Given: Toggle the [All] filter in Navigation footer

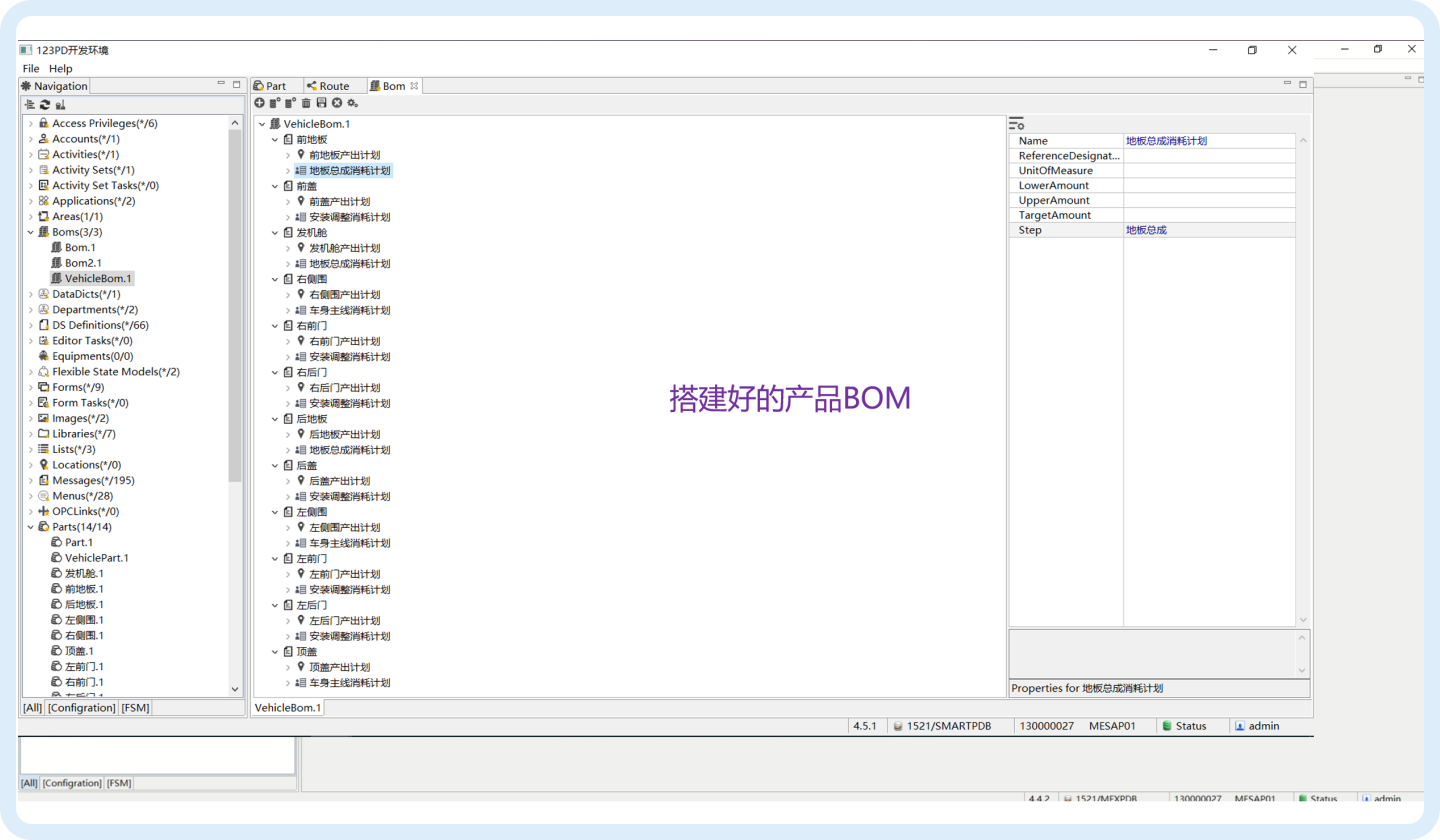Looking at the screenshot, I should (x=32, y=708).
